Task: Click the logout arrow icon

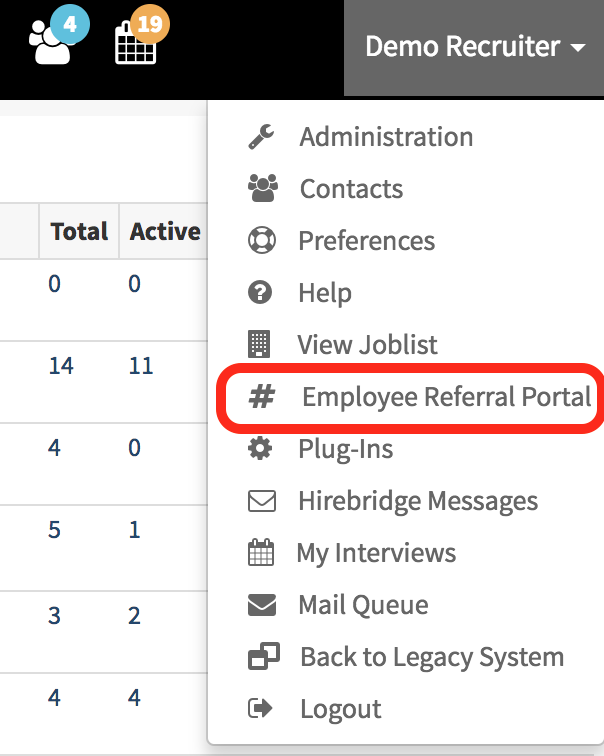Action: 261,709
